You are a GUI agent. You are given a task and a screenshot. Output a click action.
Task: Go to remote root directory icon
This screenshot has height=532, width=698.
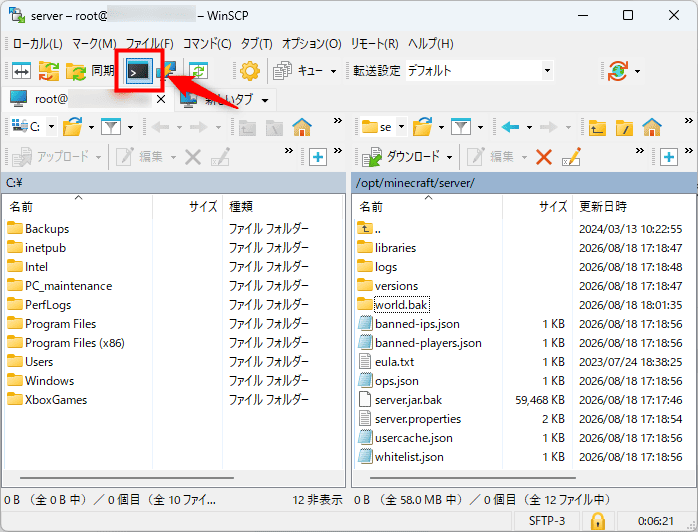click(625, 128)
